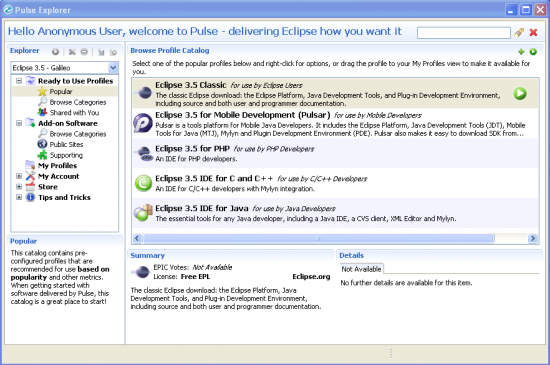Click the Explorer panel heading

[x=25, y=50]
